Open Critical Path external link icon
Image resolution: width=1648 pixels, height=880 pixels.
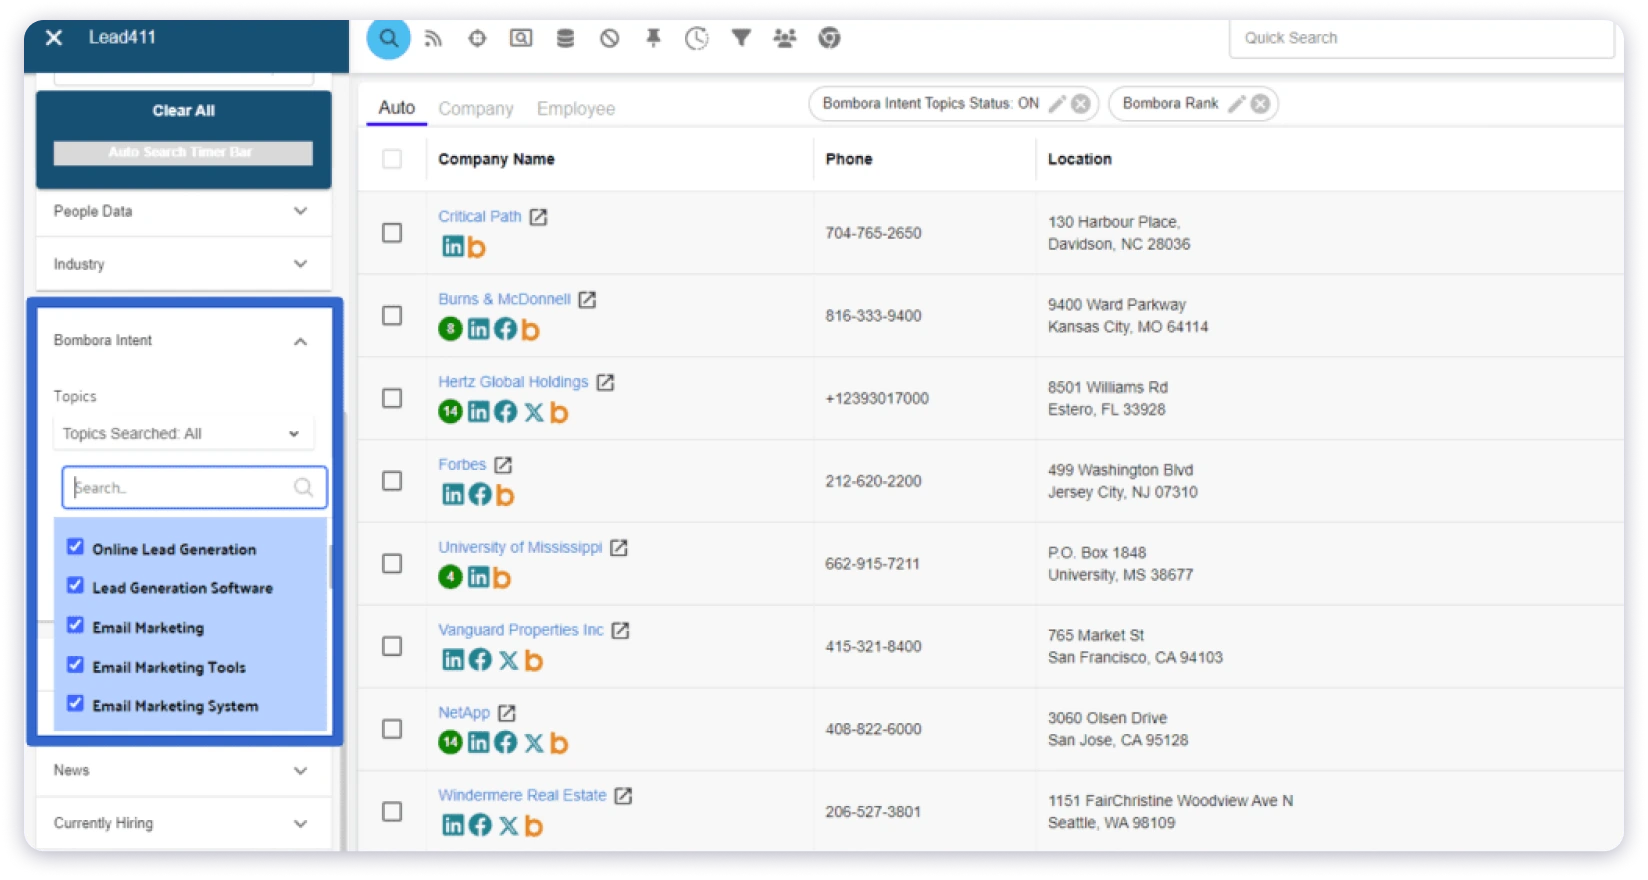[538, 216]
